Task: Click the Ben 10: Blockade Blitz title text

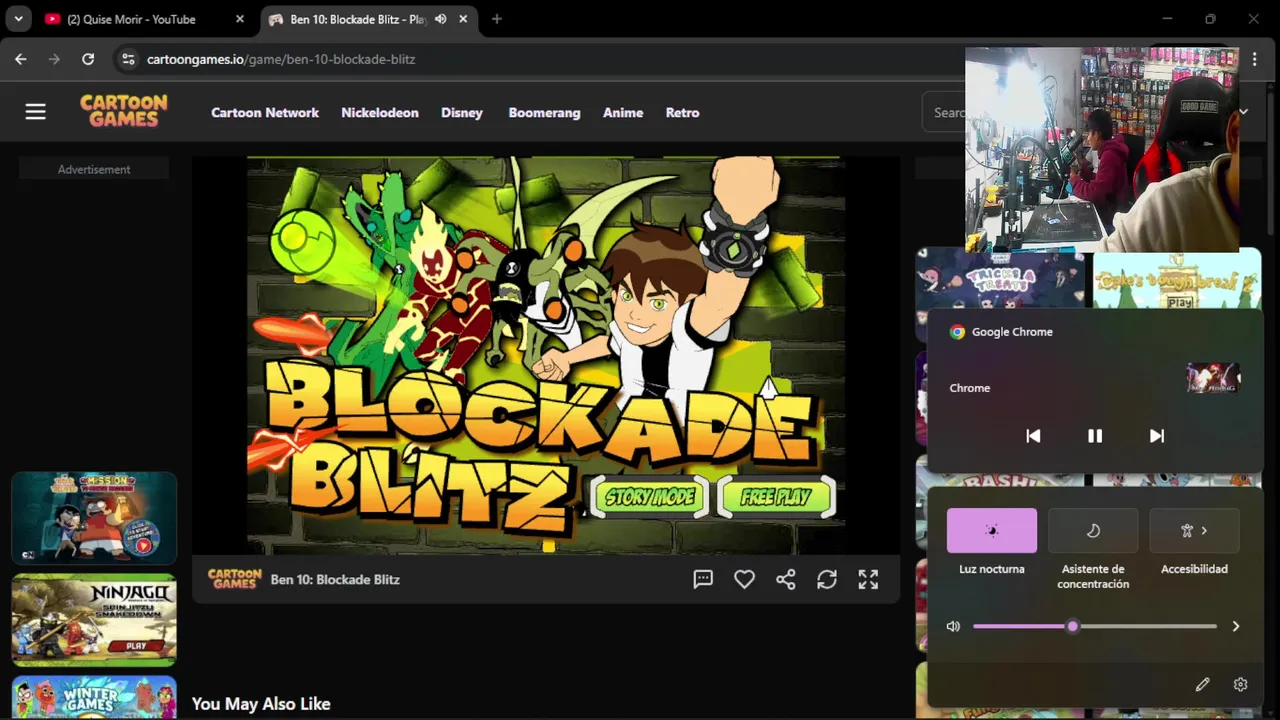Action: 335,579
